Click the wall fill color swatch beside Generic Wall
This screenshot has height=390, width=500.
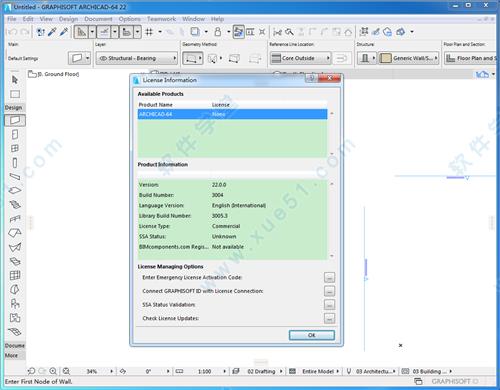[385, 58]
